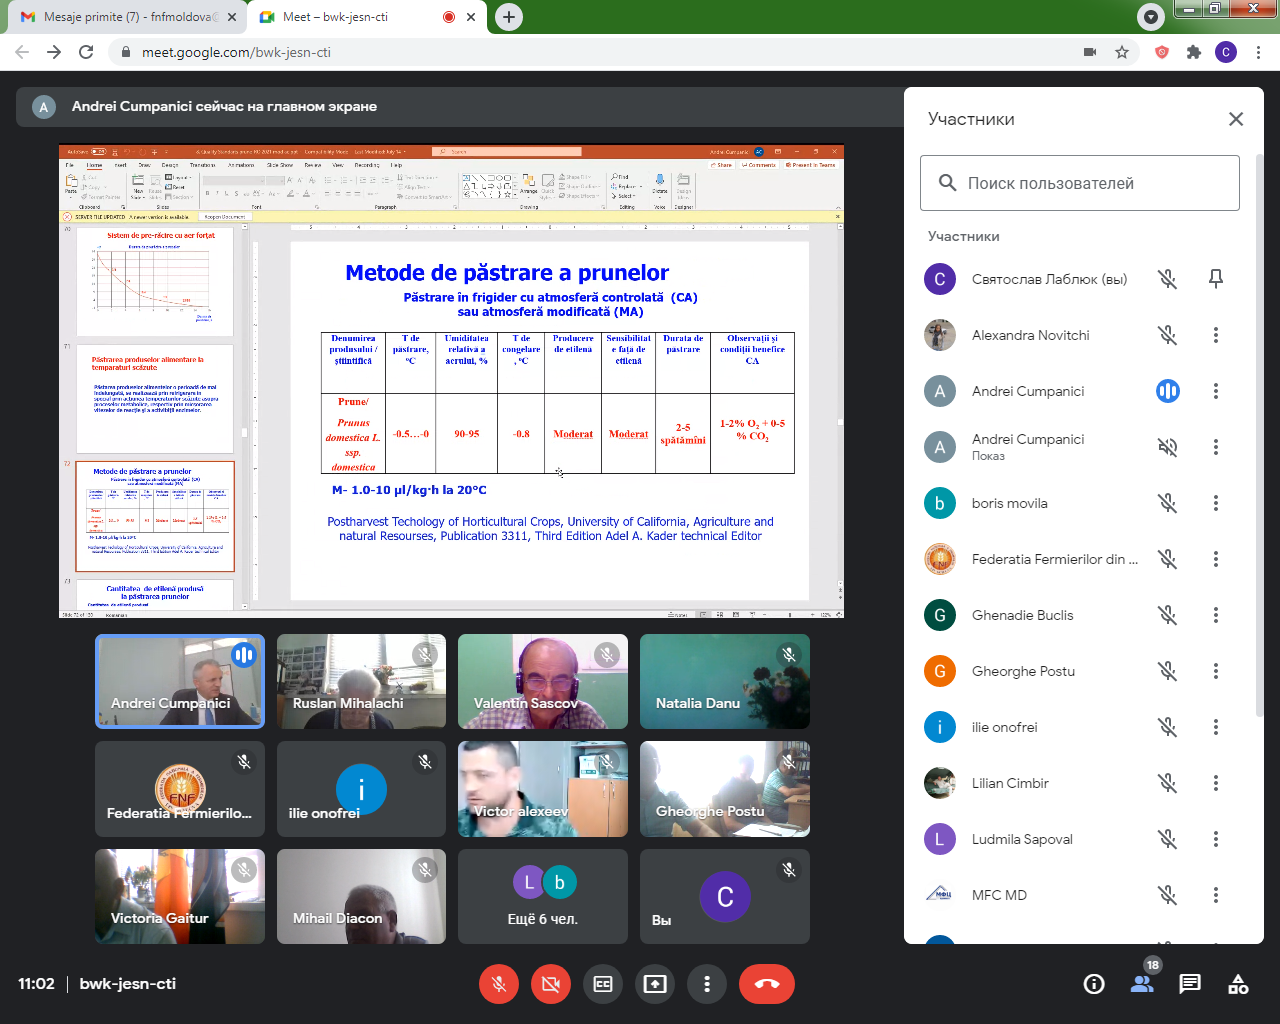This screenshot has height=1024, width=1280.
Task: Open more options for Alexandra Novitchi
Action: 1216,335
